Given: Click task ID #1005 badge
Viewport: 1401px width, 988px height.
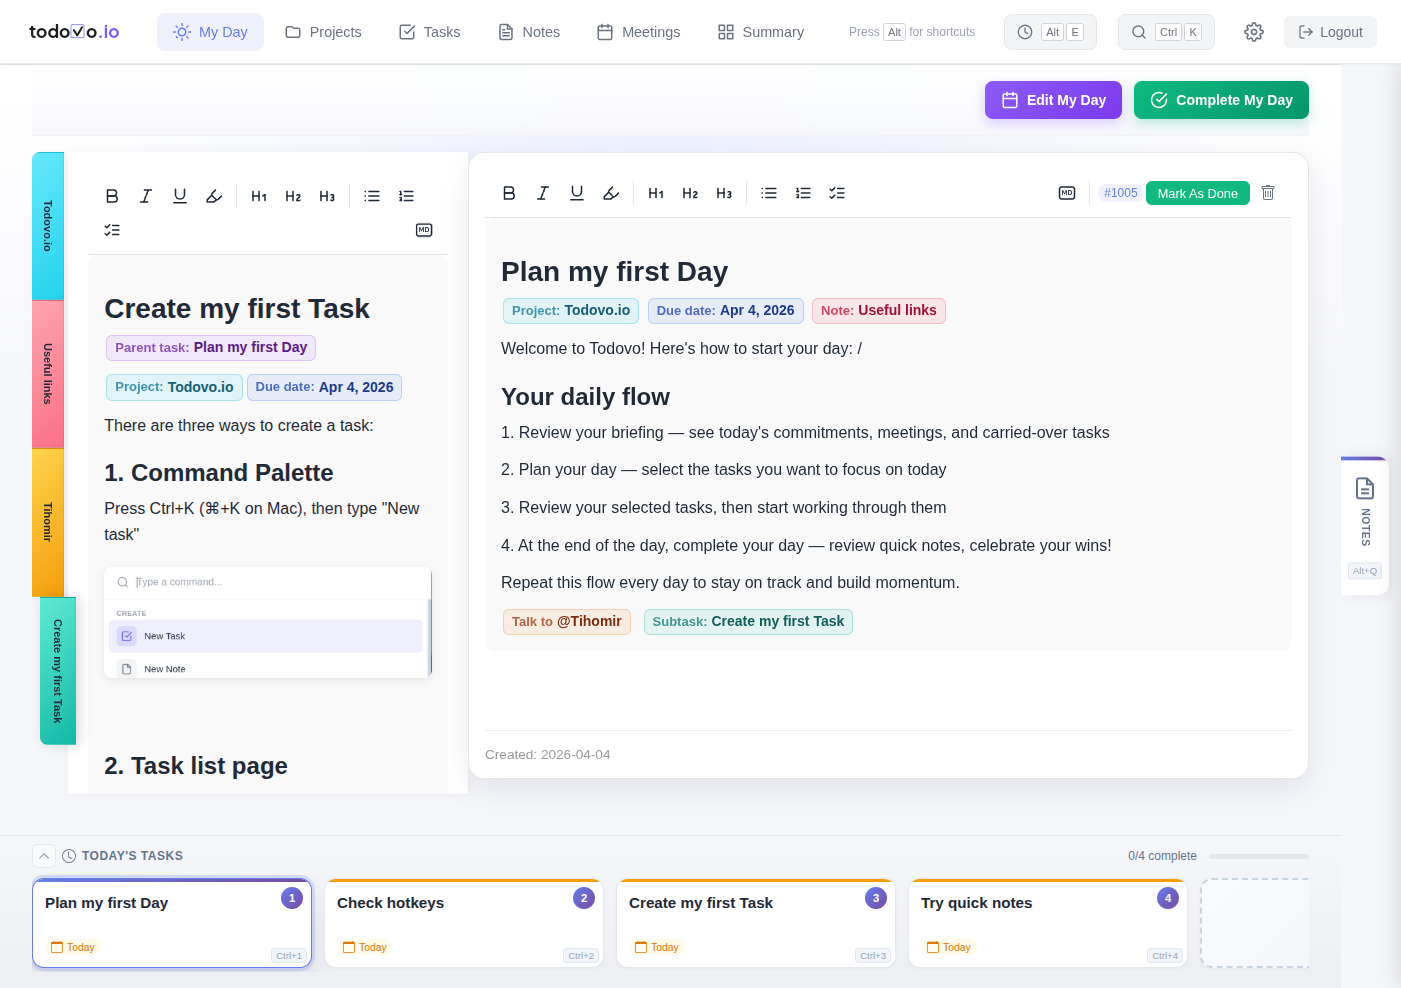Looking at the screenshot, I should [x=1120, y=193].
